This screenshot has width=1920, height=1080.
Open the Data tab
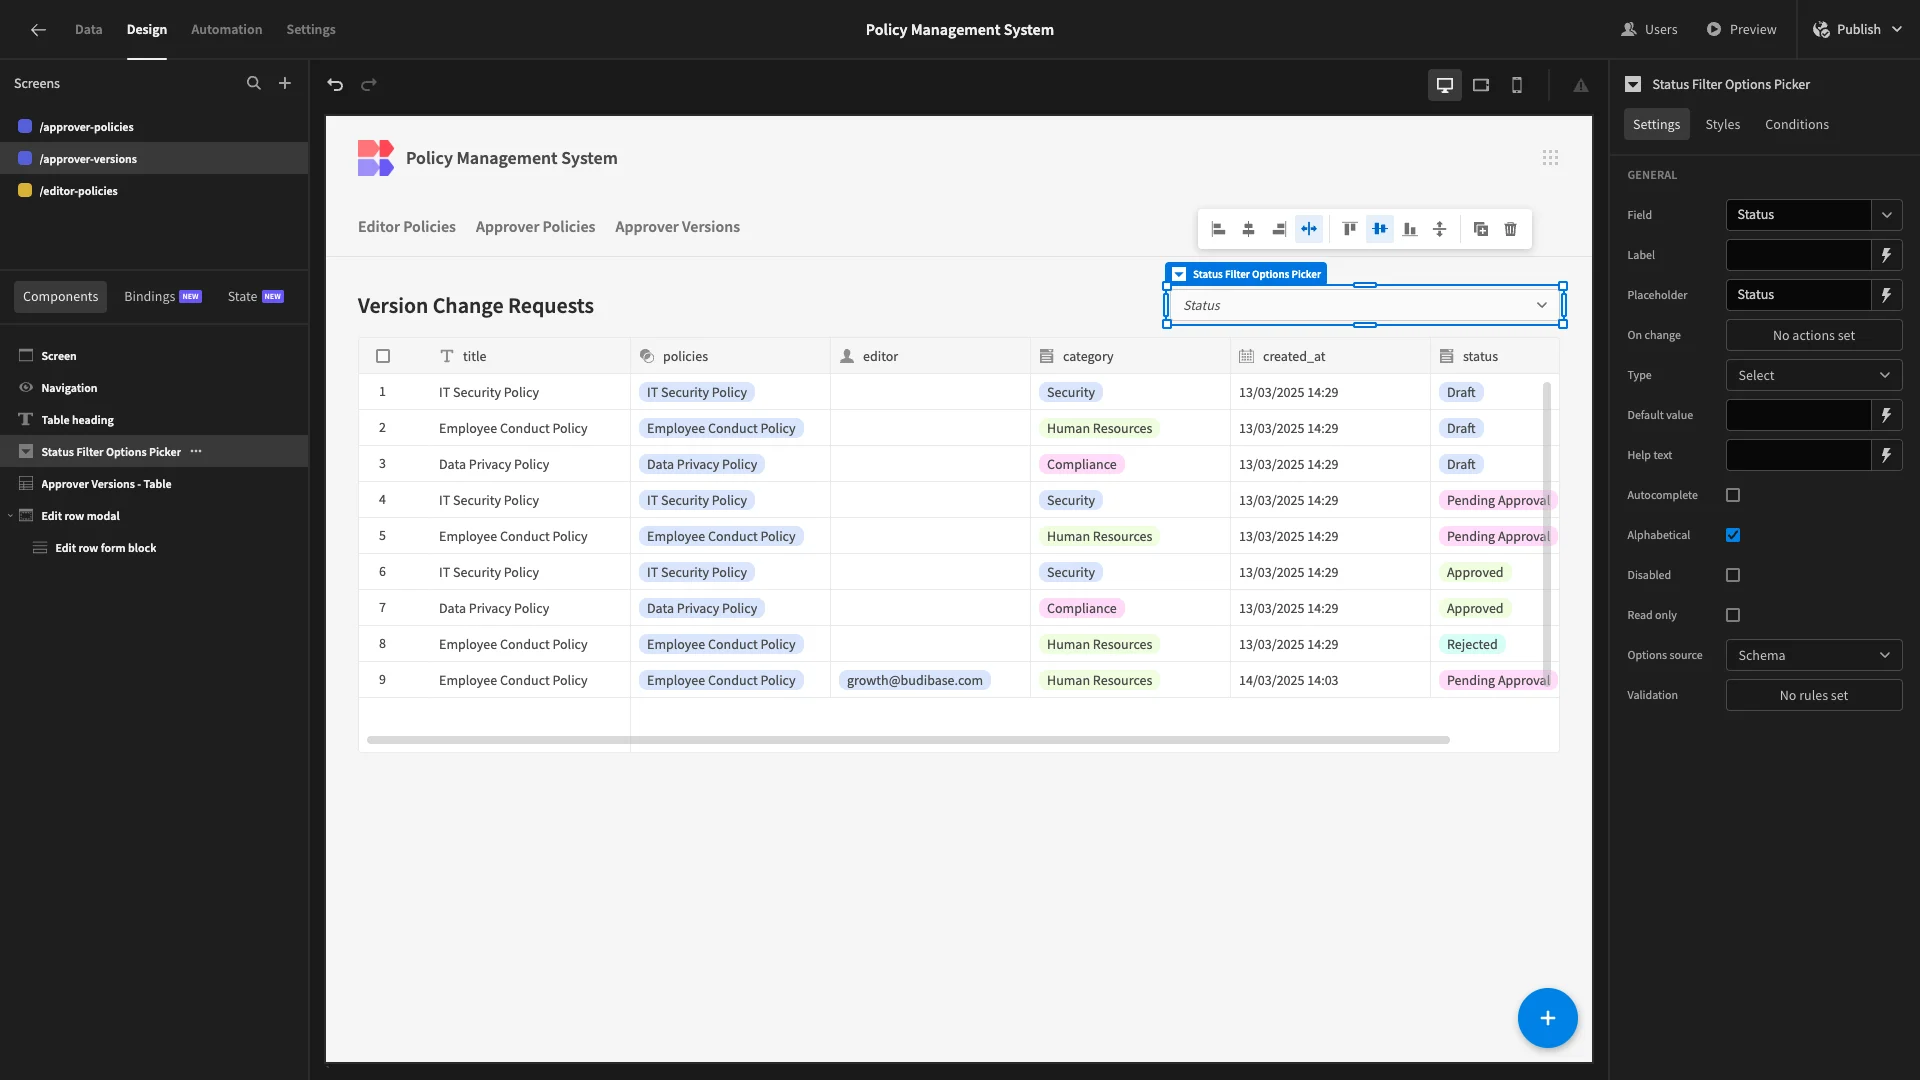[x=89, y=30]
